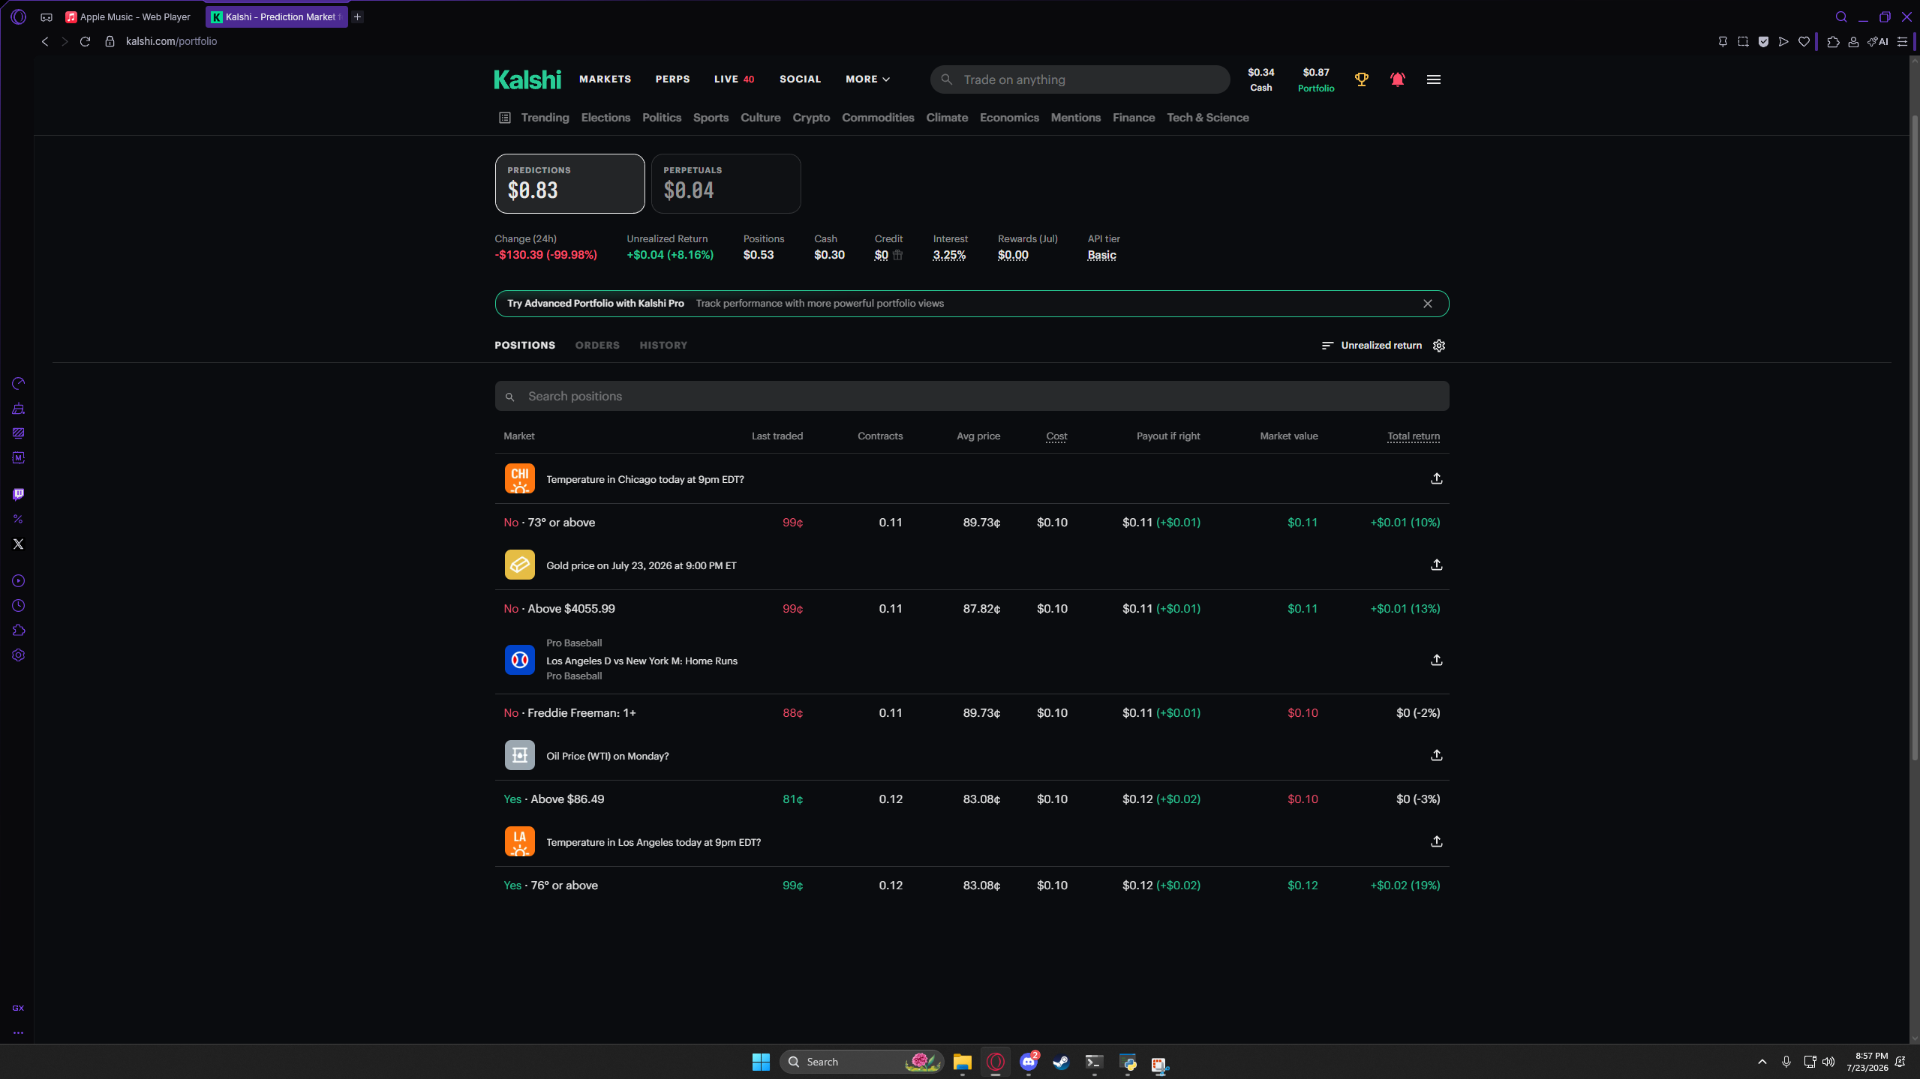The height and width of the screenshot is (1079, 1920).
Task: Select the Perpetuals portfolio card
Action: pyautogui.click(x=726, y=184)
